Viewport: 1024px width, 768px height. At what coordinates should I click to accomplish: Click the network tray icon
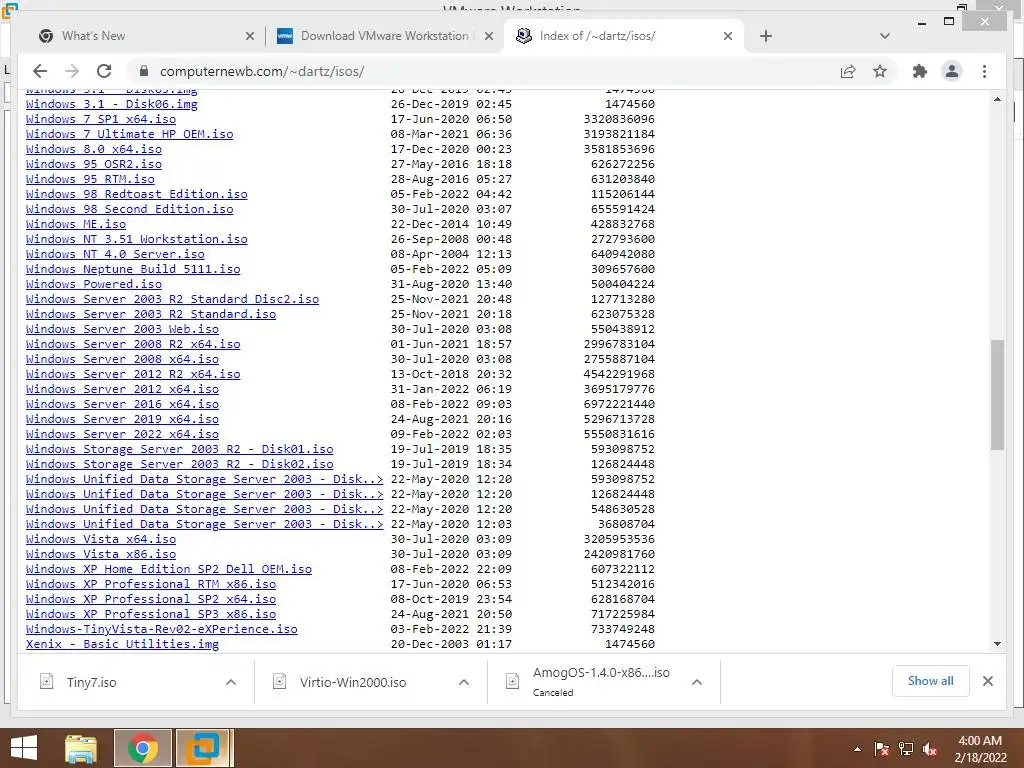906,749
